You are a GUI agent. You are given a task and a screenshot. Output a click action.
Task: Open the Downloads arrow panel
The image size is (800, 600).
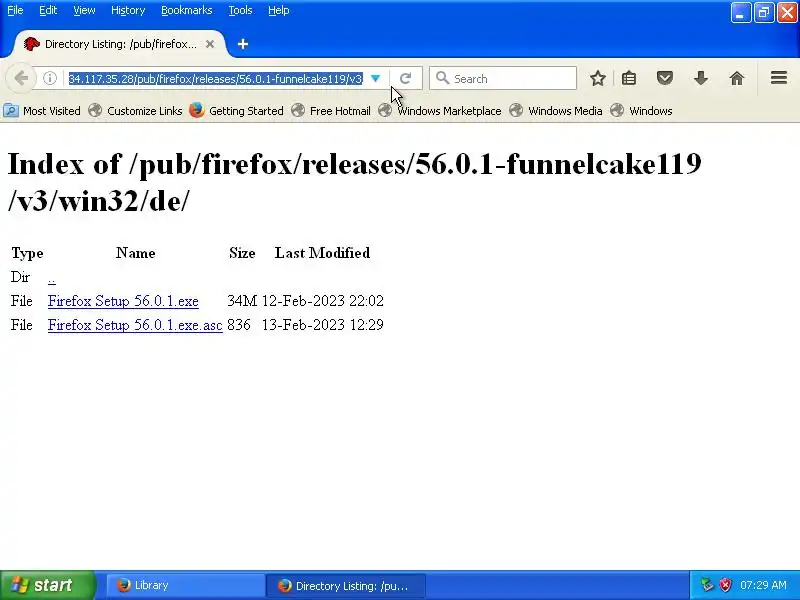(x=701, y=79)
